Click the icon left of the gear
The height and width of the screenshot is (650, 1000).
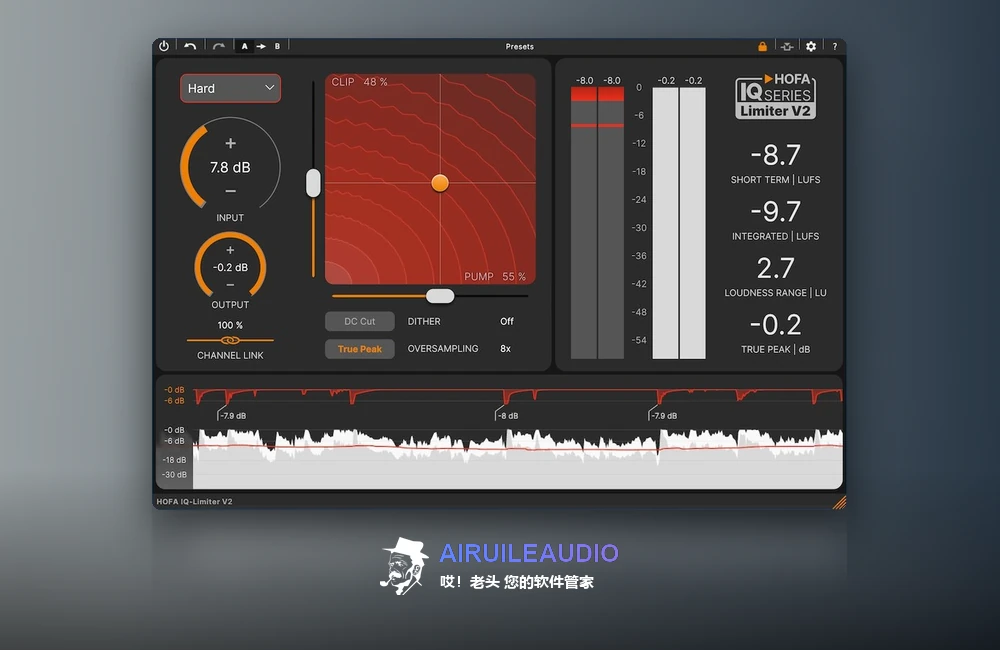(x=787, y=46)
